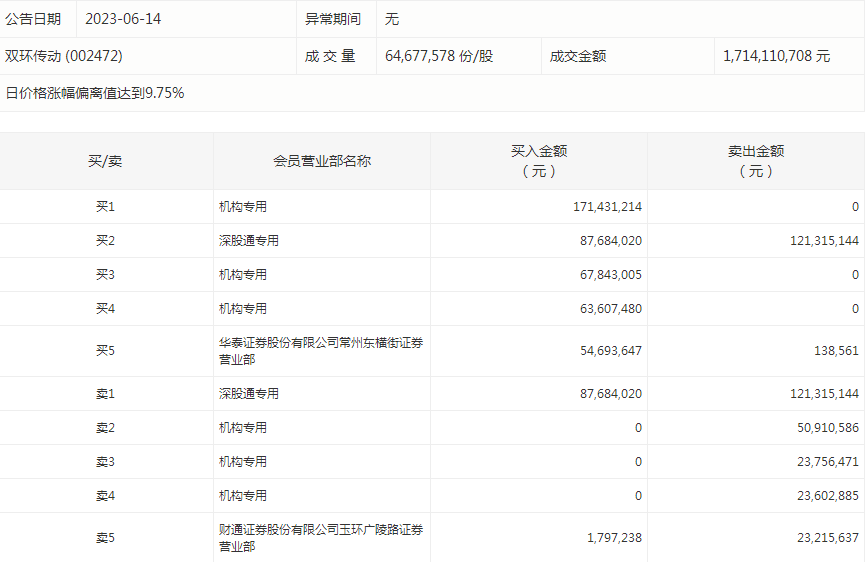
Task: Click 深股通专用 in the 卖1 row
Action: [249, 394]
